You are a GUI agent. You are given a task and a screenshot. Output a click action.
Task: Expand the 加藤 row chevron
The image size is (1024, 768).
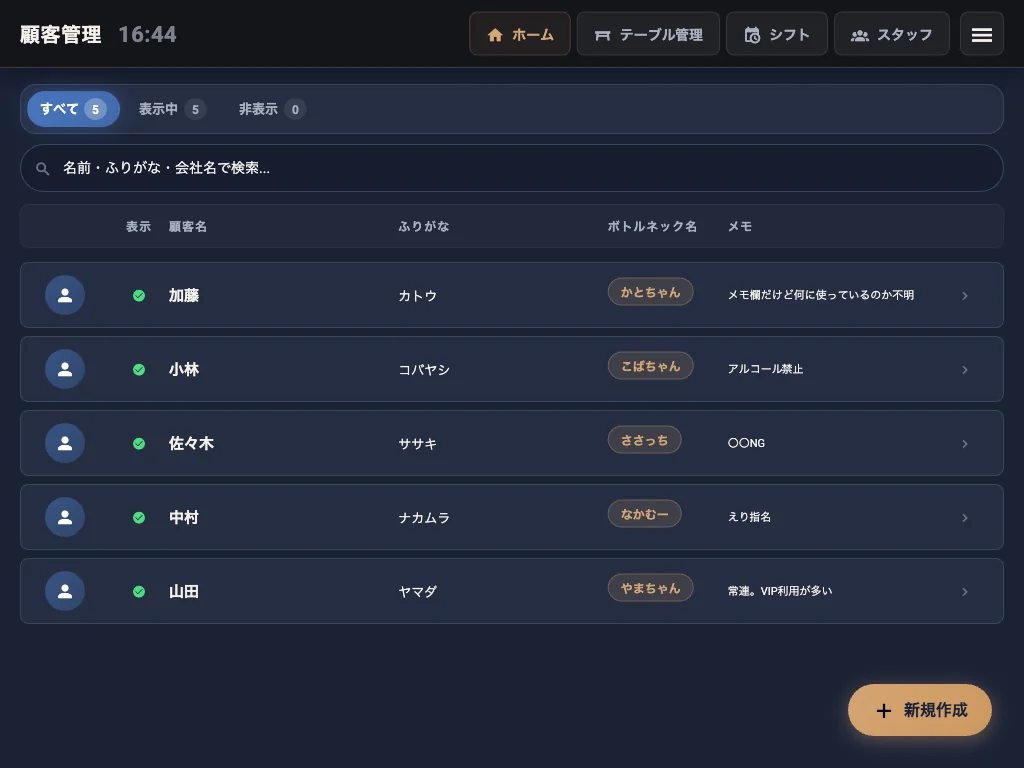pos(965,296)
